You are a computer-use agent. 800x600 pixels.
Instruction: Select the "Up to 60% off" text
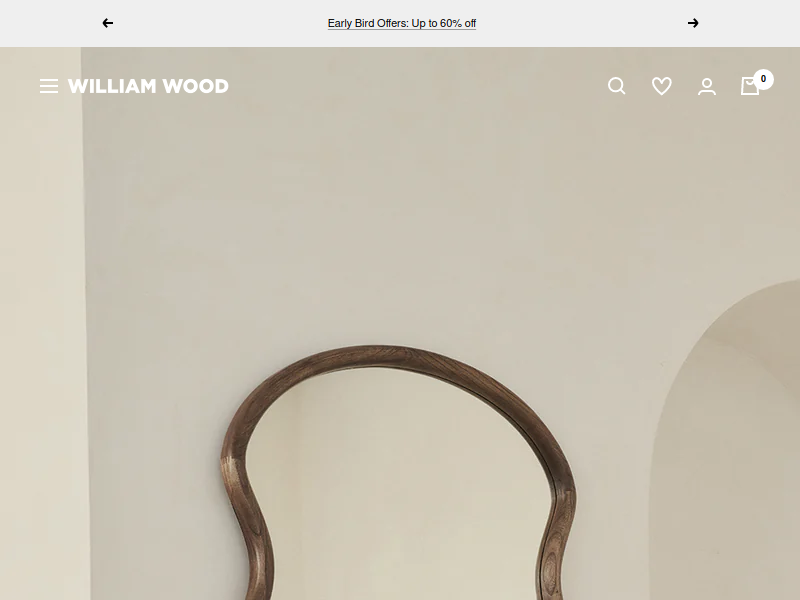443,23
